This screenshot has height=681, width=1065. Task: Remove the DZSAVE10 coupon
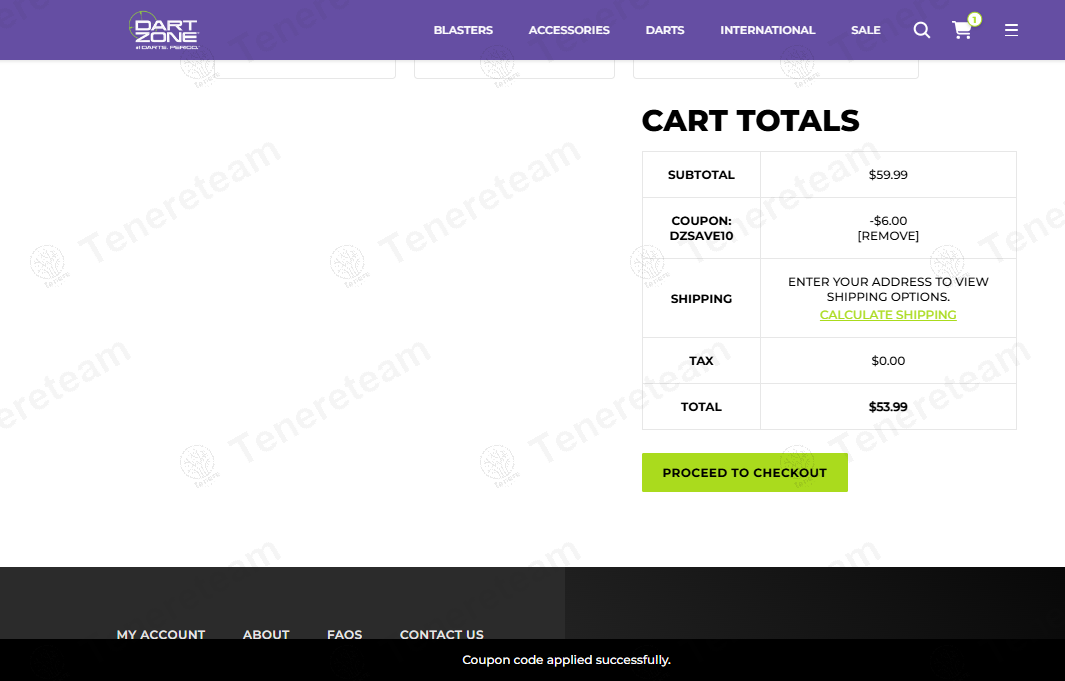tap(888, 236)
